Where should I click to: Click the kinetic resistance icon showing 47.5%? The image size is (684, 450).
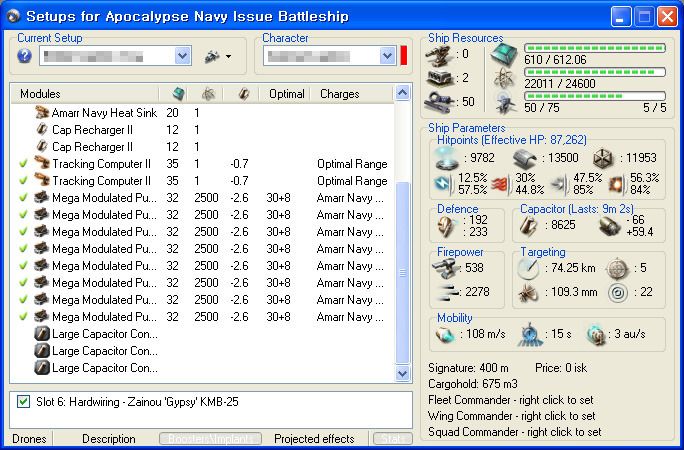click(x=560, y=184)
